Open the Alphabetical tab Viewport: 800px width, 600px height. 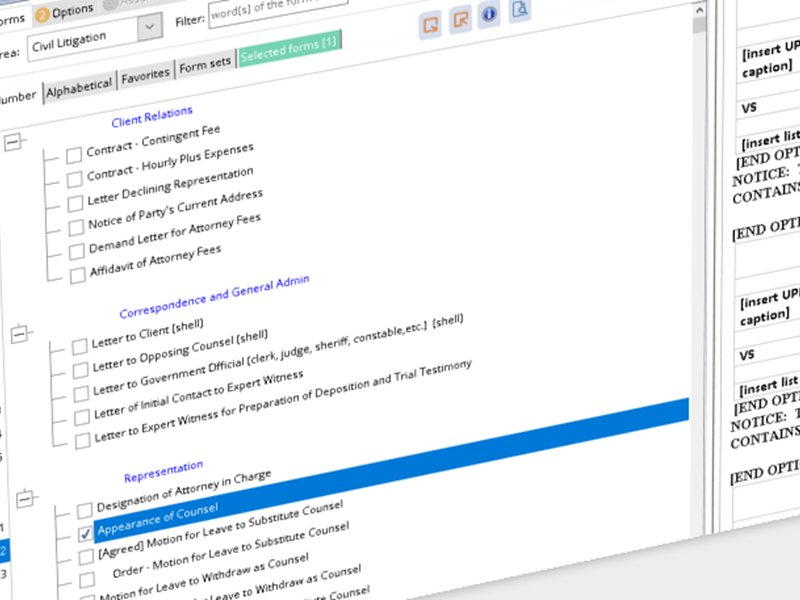(x=79, y=89)
